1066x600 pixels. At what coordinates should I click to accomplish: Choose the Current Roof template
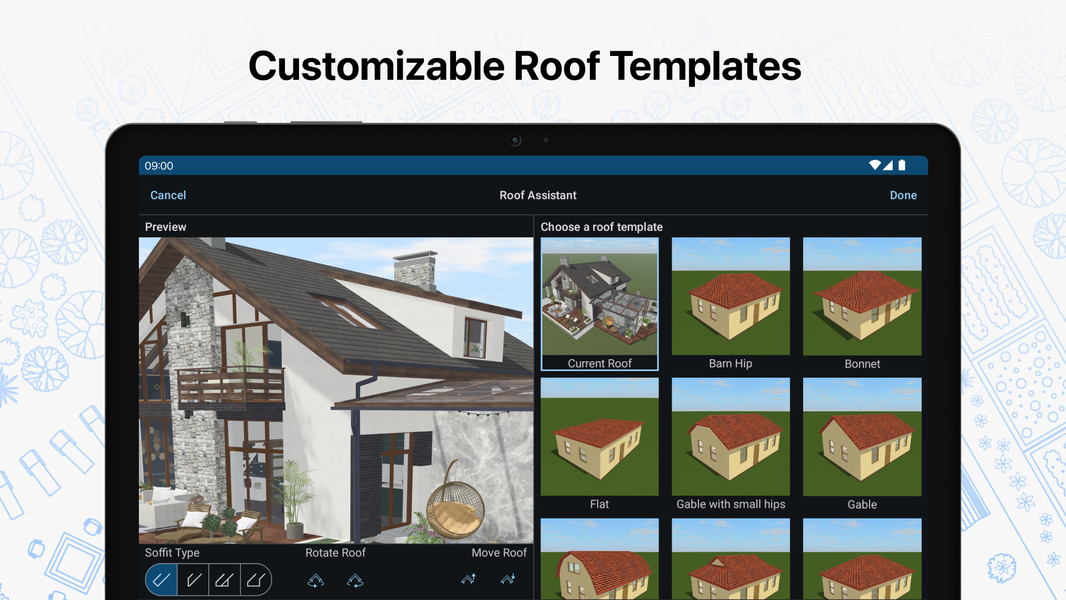coord(600,304)
